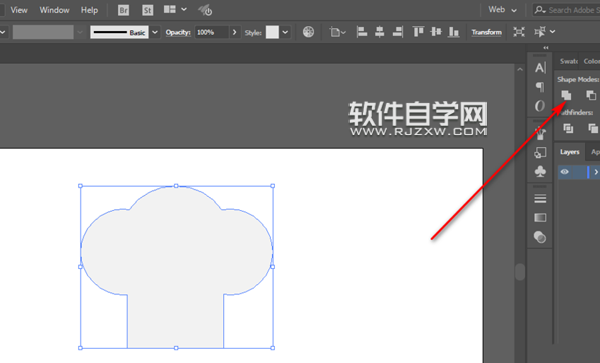This screenshot has width=600, height=363.
Task: Open the arrange documents dropdown arrow
Action: click(184, 10)
